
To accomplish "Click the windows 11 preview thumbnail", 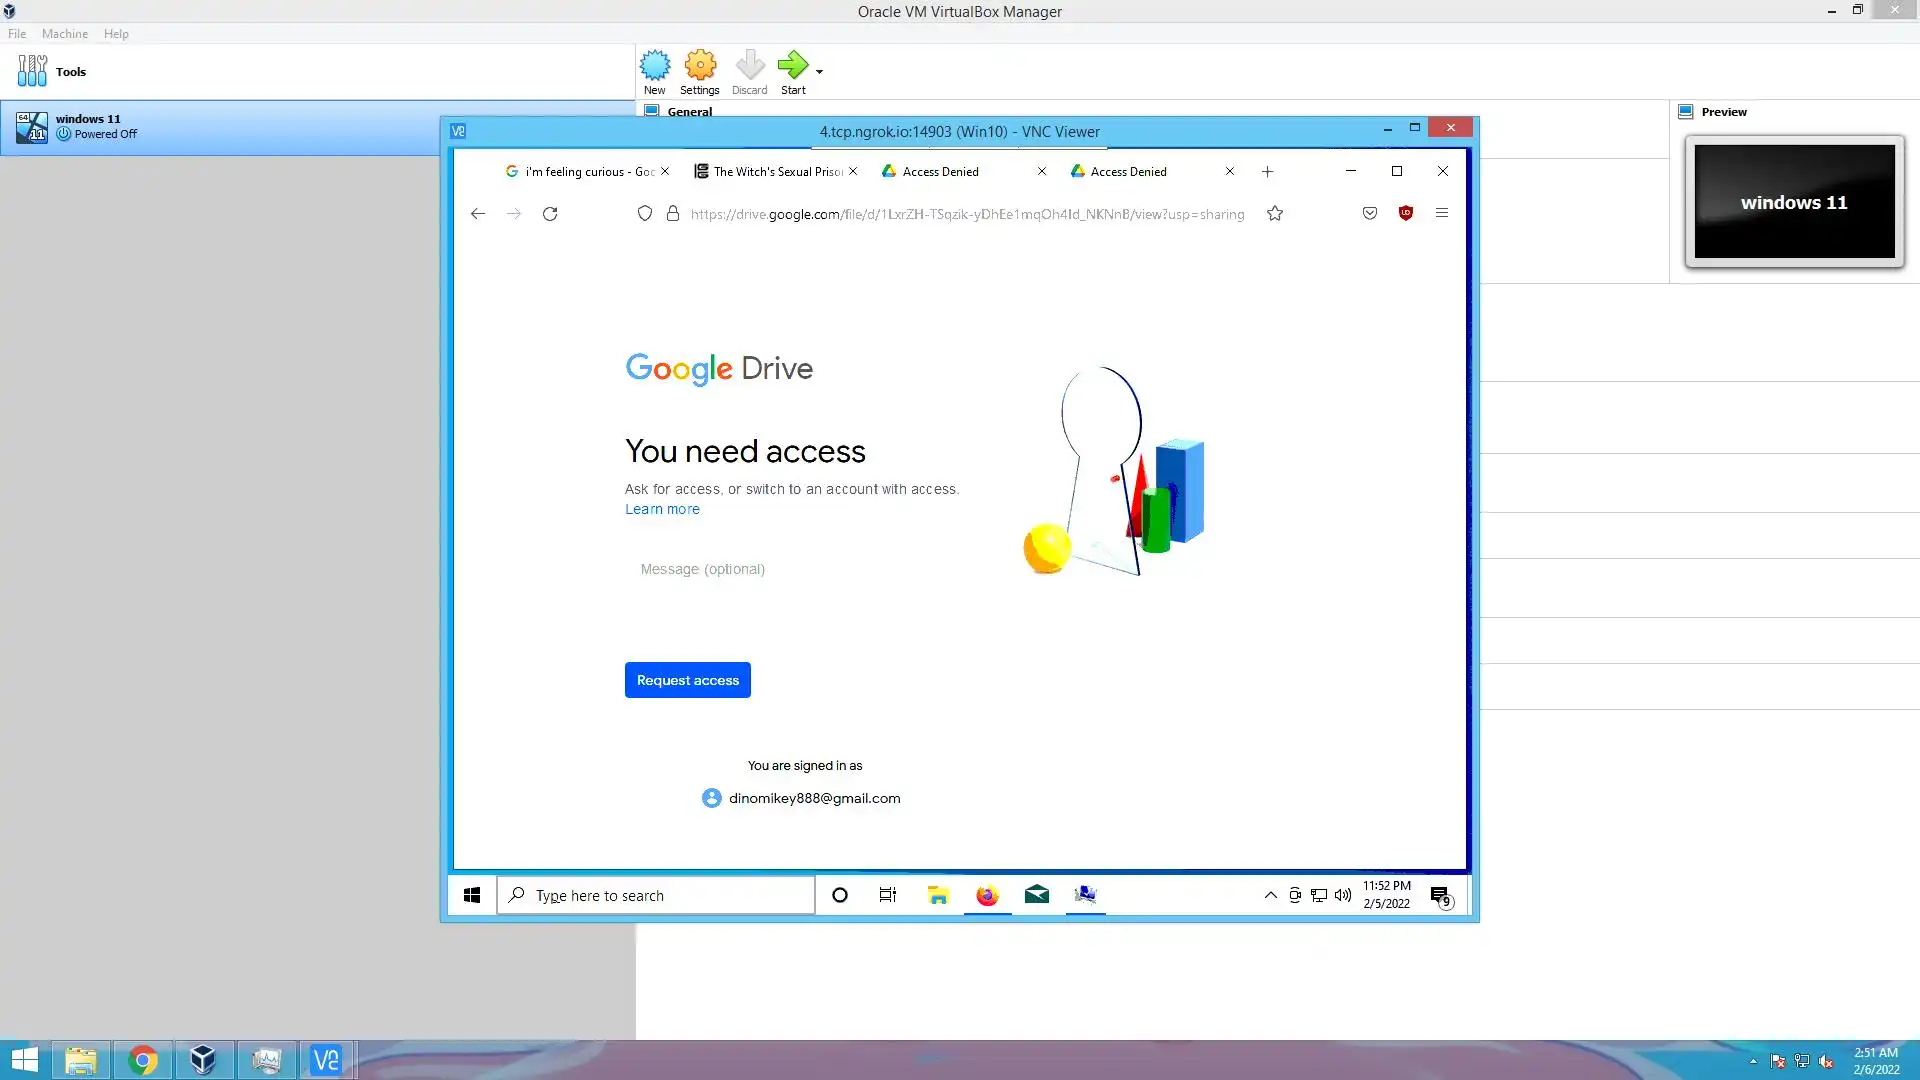I will [1794, 202].
